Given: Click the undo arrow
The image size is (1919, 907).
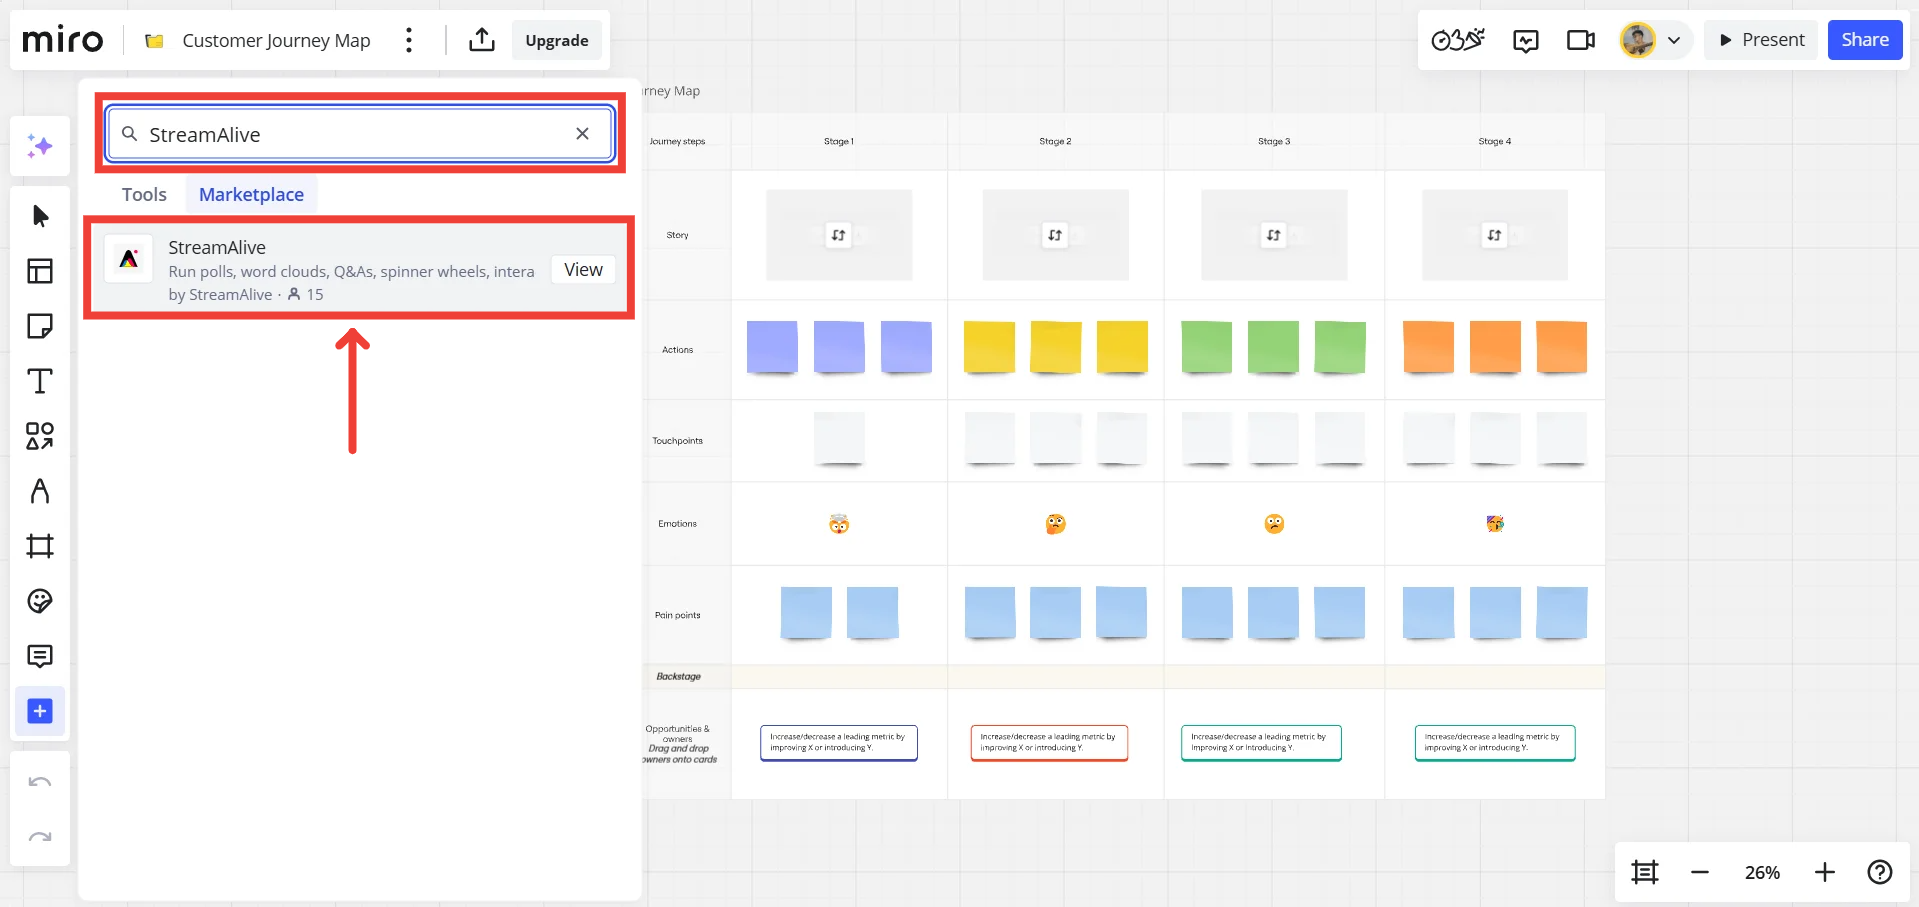Looking at the screenshot, I should 40,782.
